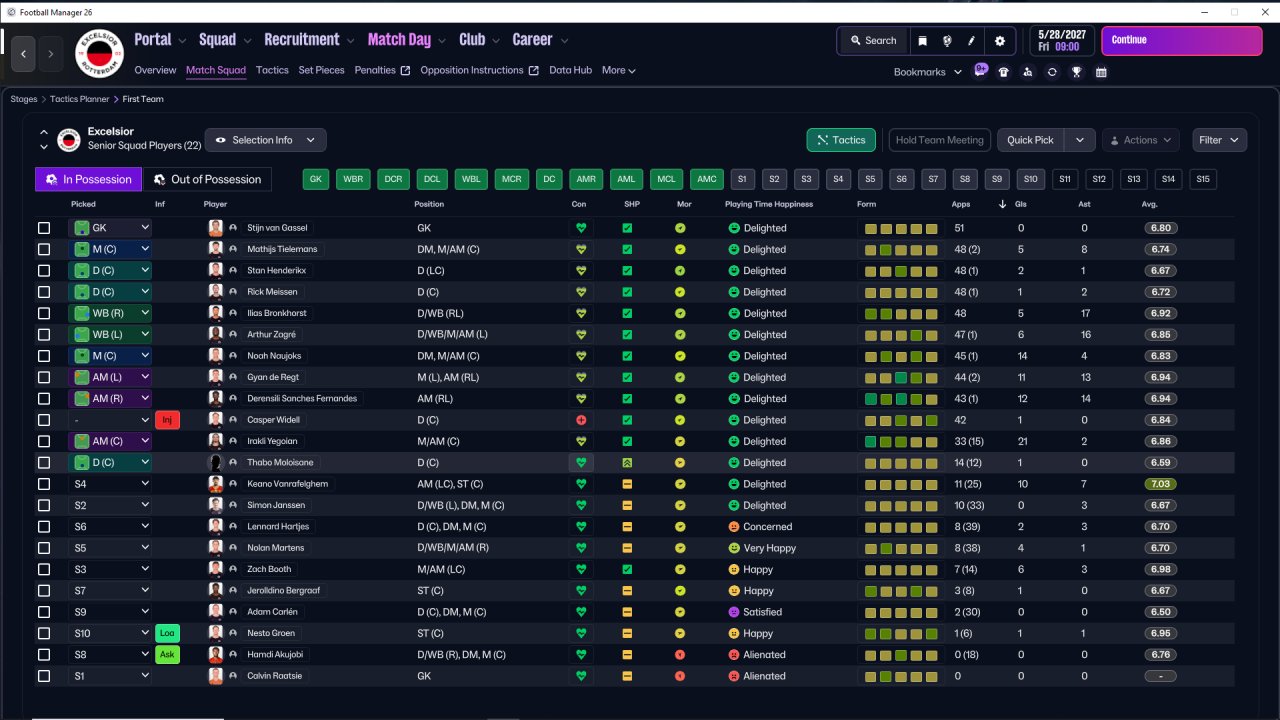
Task: Open the calendar schedule shortcut icon
Action: tap(1101, 72)
